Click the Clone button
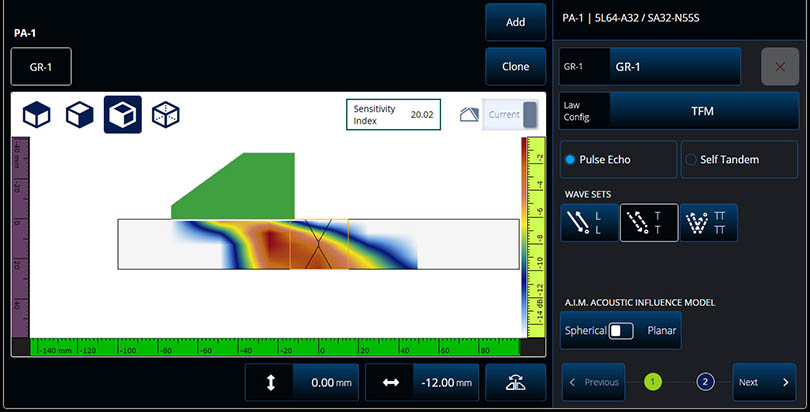 pyautogui.click(x=516, y=66)
